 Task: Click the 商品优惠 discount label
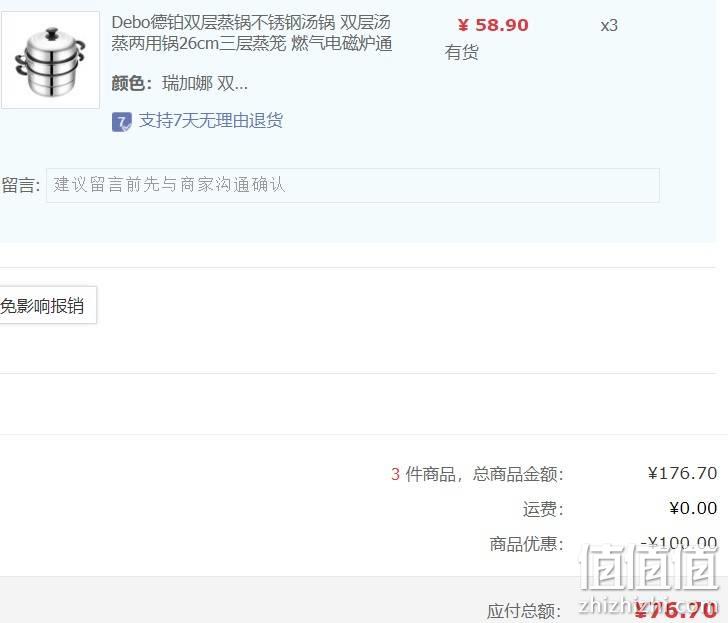point(526,544)
